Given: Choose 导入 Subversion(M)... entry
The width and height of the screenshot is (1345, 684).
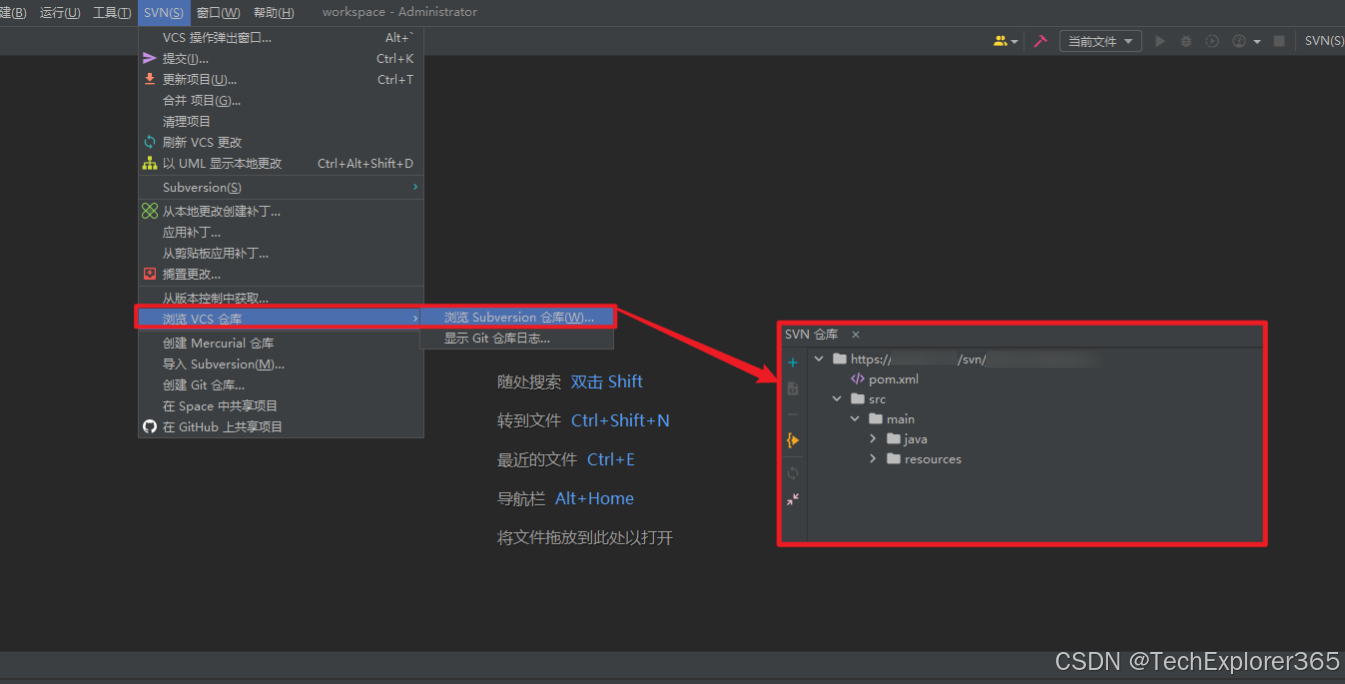Looking at the screenshot, I should click(280, 364).
